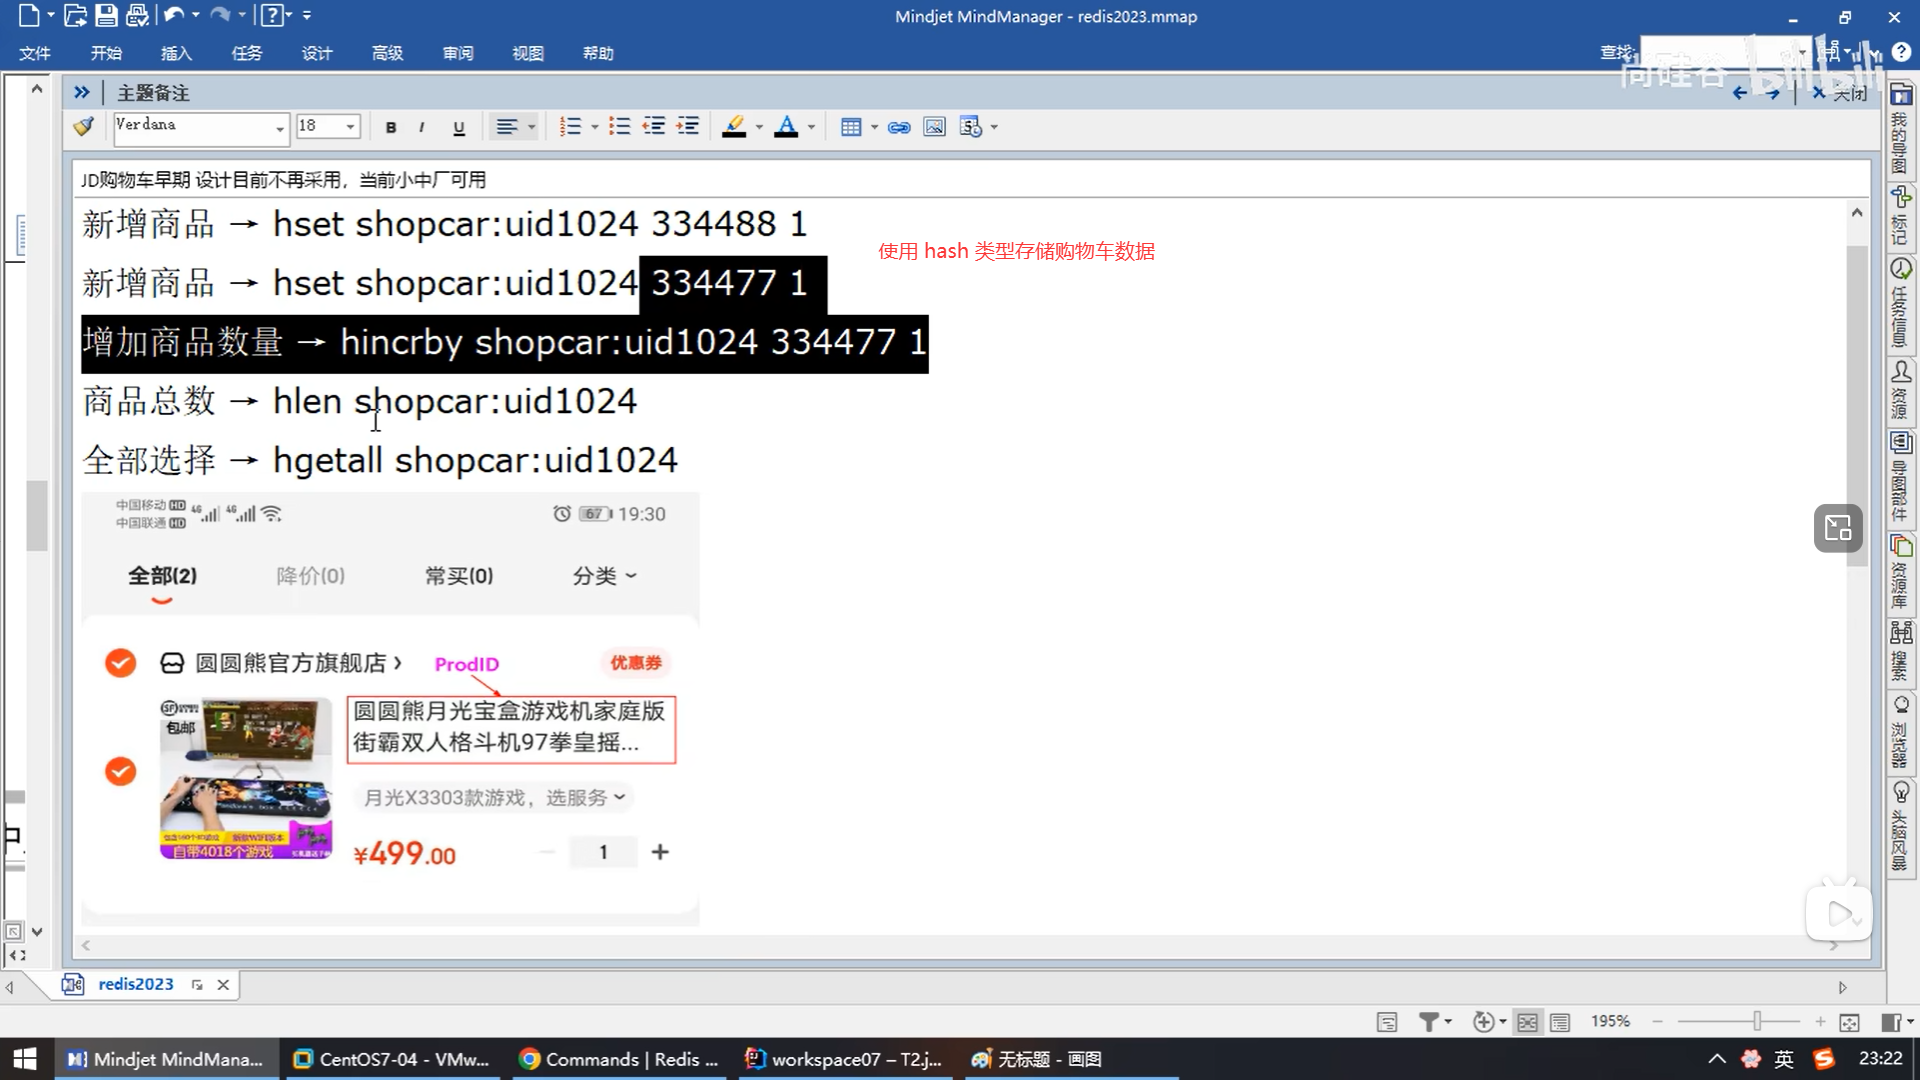Close the notes pane with 关闭
The height and width of the screenshot is (1080, 1920).
(x=1841, y=93)
